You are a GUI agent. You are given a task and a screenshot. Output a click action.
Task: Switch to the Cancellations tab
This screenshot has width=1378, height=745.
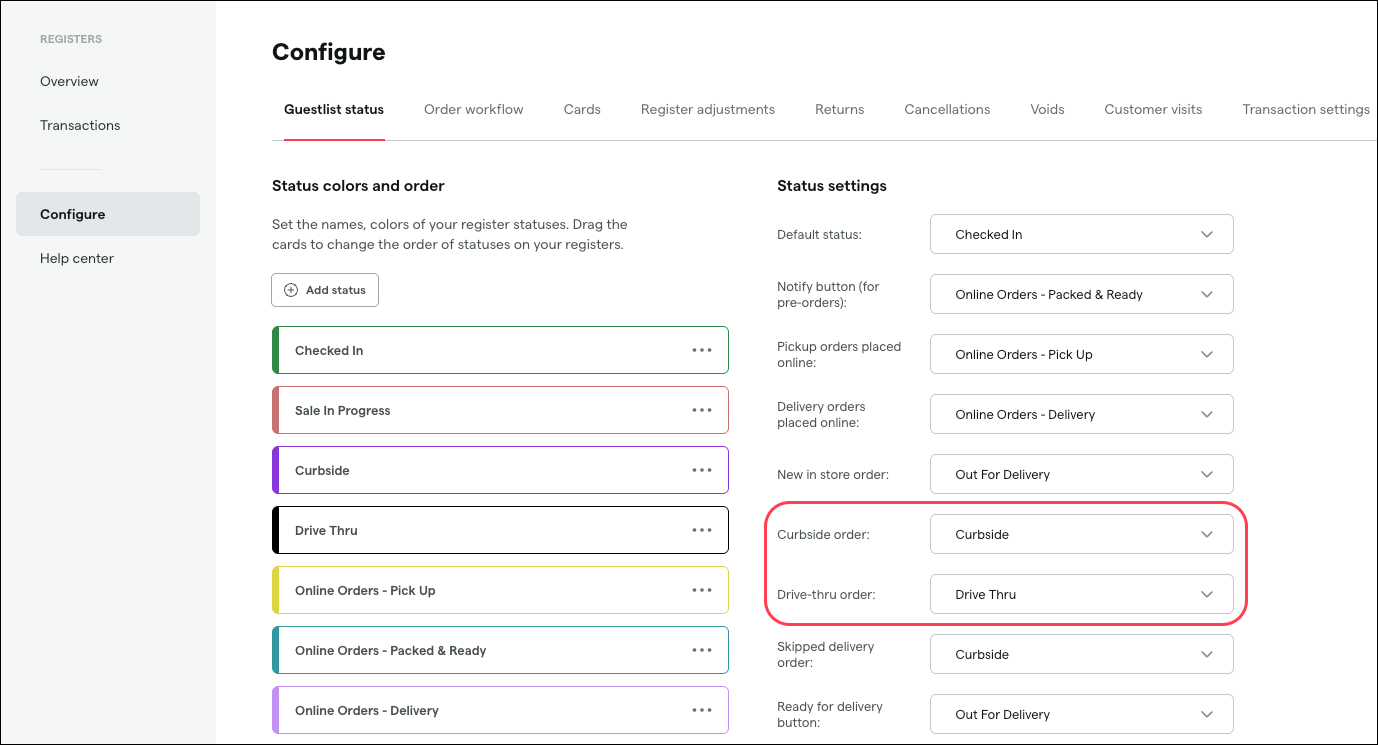(x=947, y=109)
